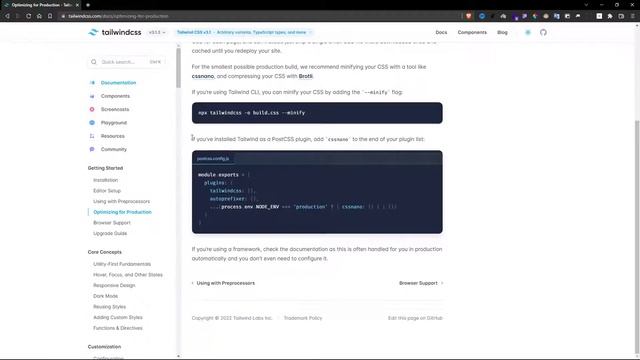Follow the Brotli link in the paragraph
Viewport: 640px width, 360px height.
coord(306,76)
